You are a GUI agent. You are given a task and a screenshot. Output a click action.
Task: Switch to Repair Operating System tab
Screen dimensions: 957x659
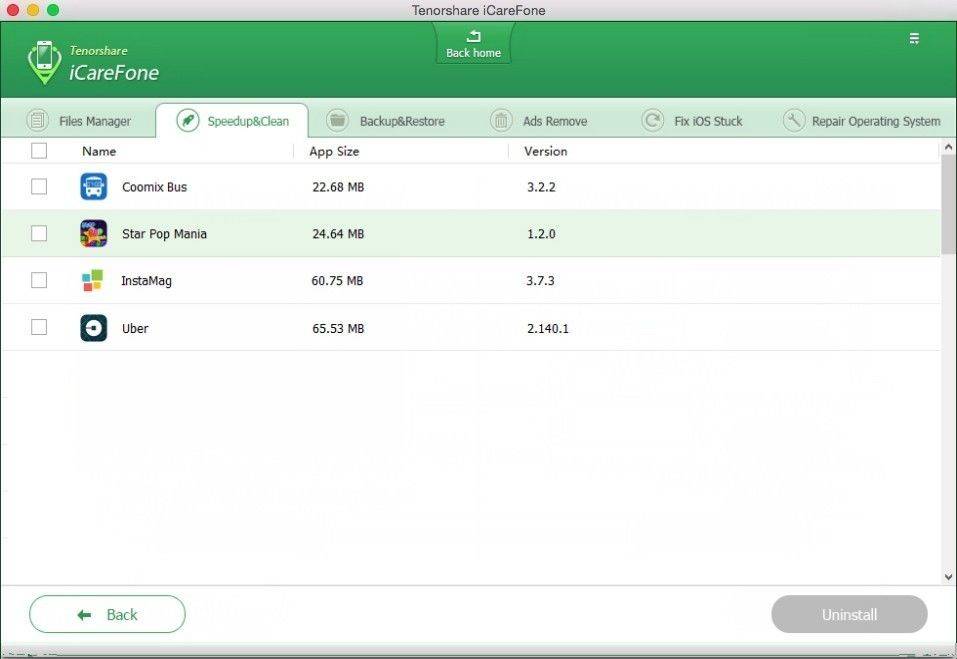pos(862,121)
